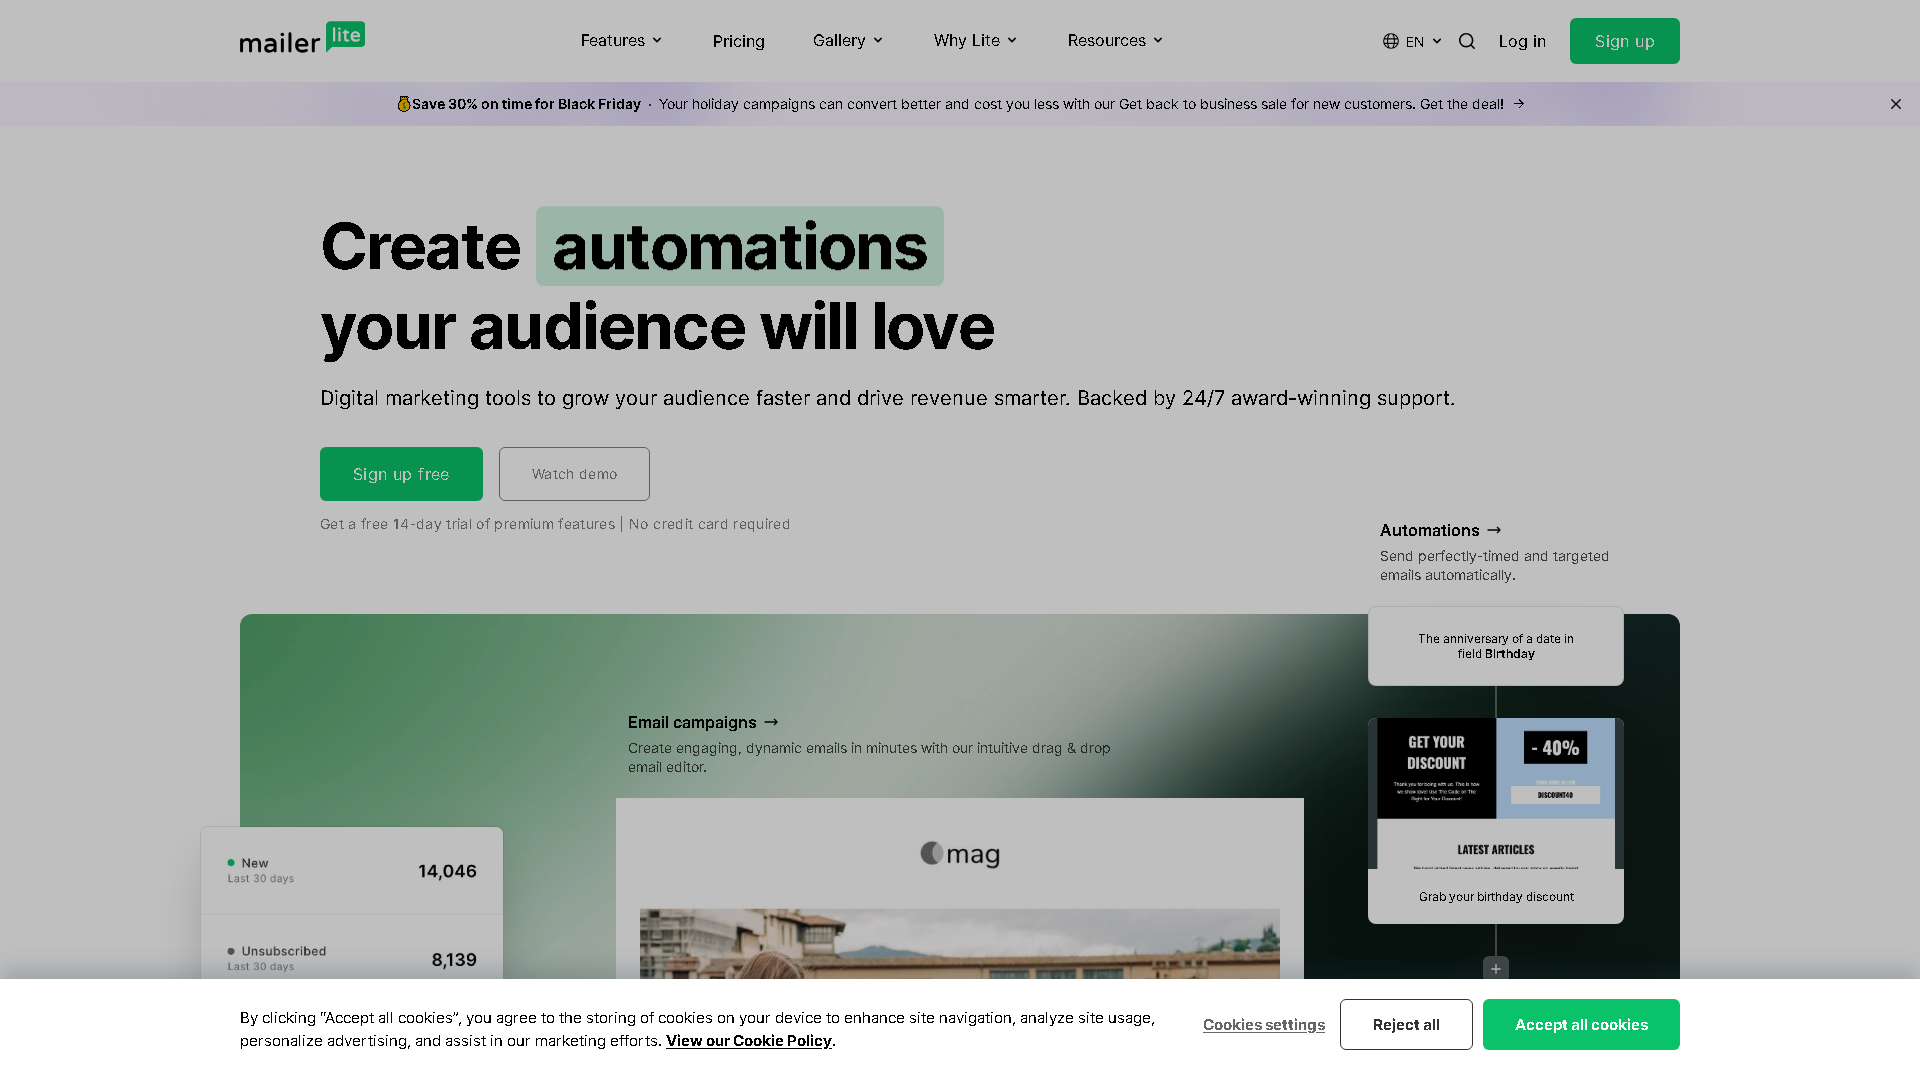The height and width of the screenshot is (1080, 1920).
Task: Click the MailerLite logo
Action: pyautogui.click(x=302, y=38)
